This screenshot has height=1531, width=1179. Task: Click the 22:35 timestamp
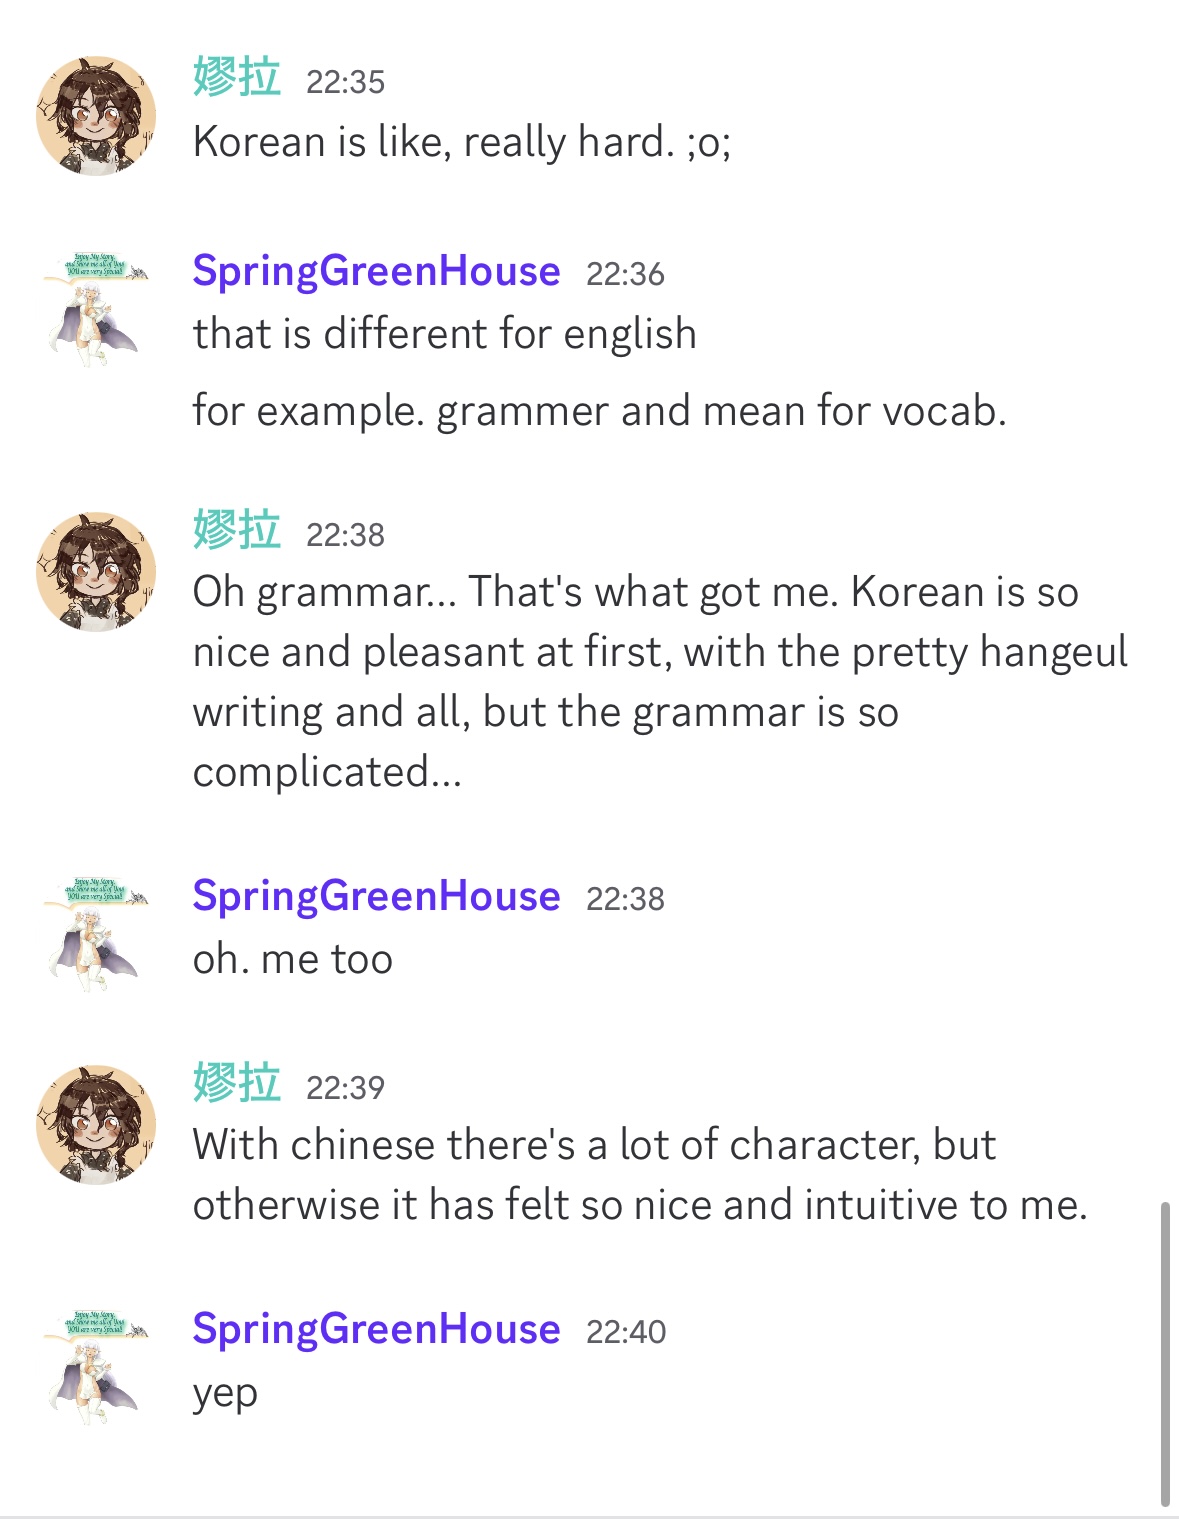coord(345,82)
